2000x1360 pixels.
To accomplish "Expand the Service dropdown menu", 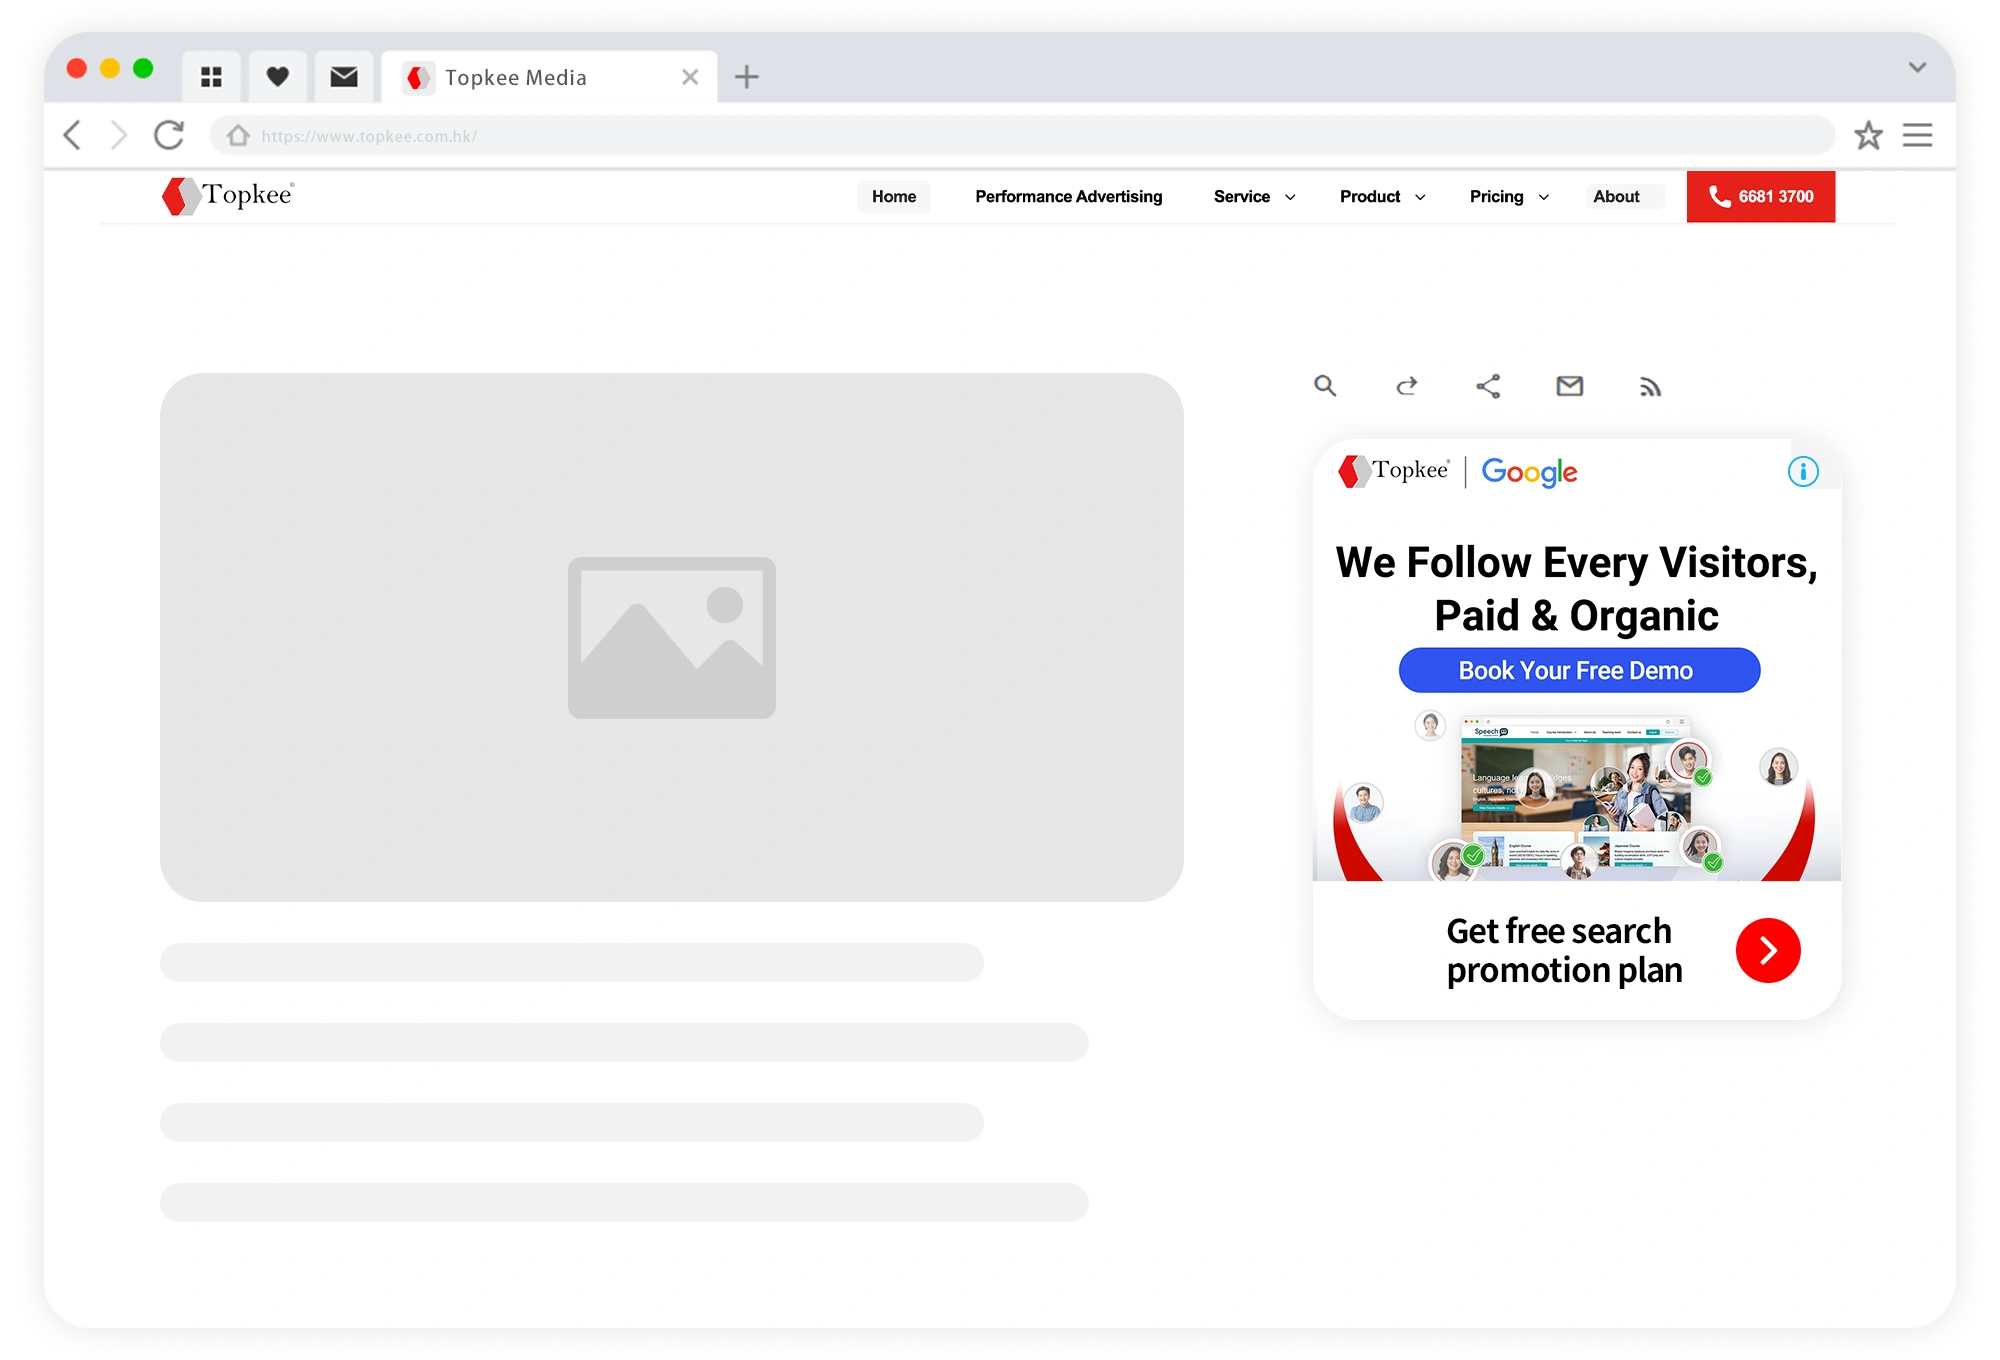I will click(1254, 197).
